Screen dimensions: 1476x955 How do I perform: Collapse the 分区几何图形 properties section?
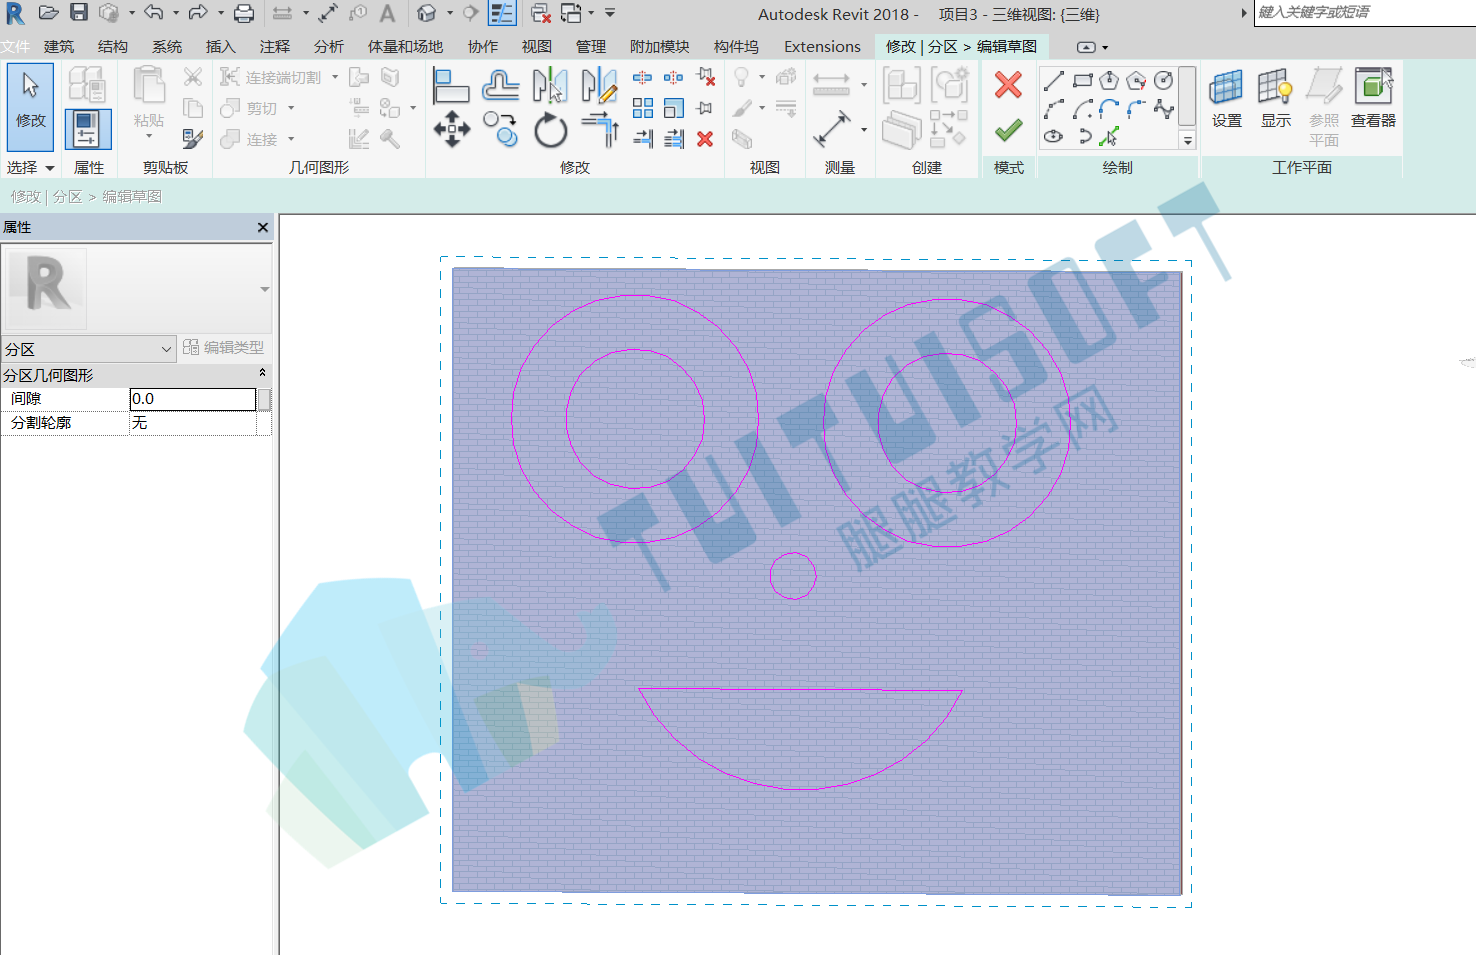(x=262, y=373)
